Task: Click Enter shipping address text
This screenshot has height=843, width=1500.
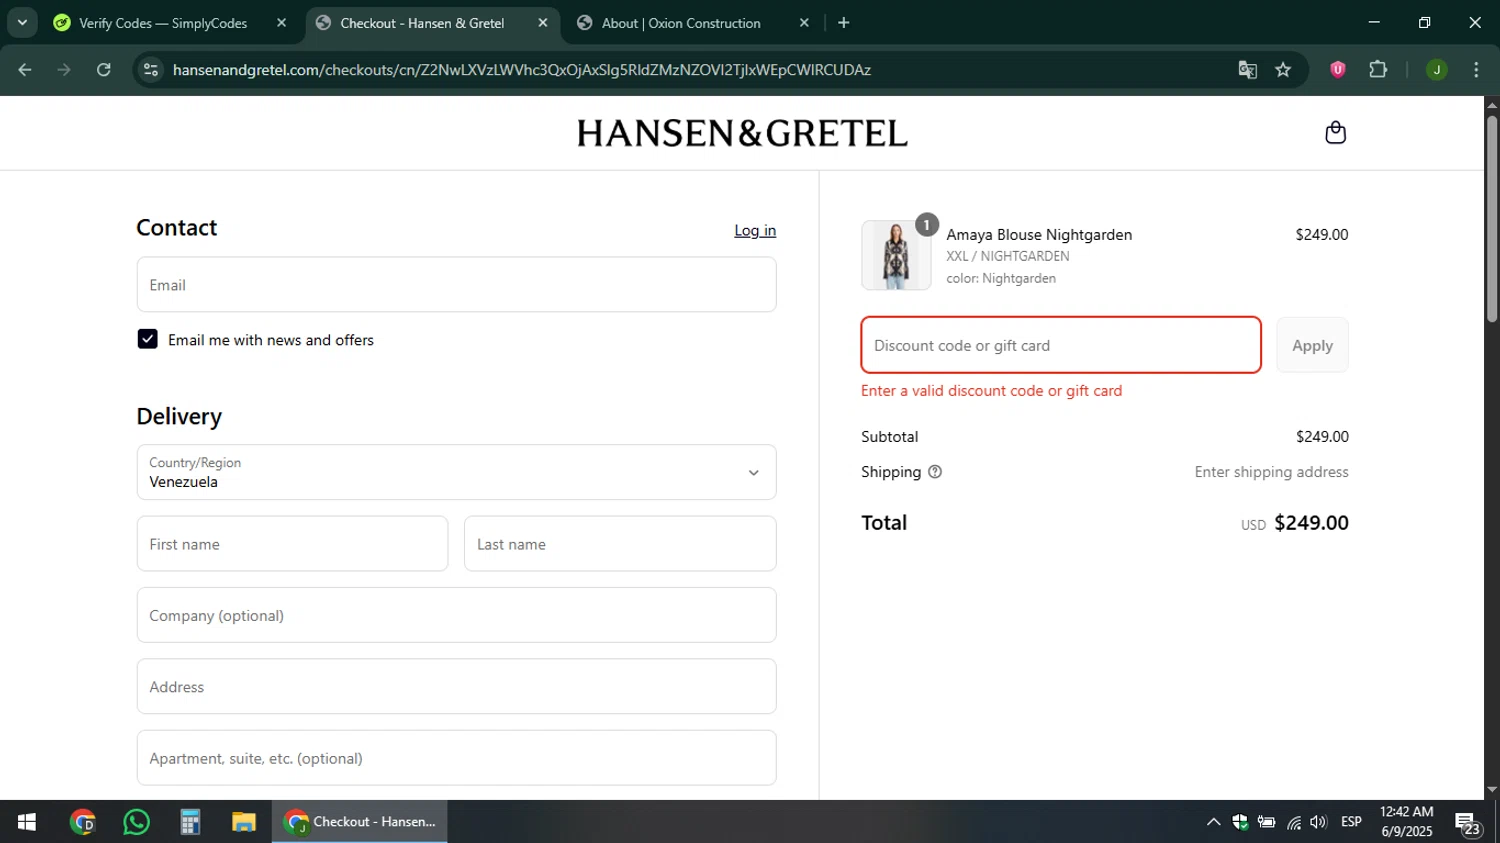Action: tap(1271, 472)
